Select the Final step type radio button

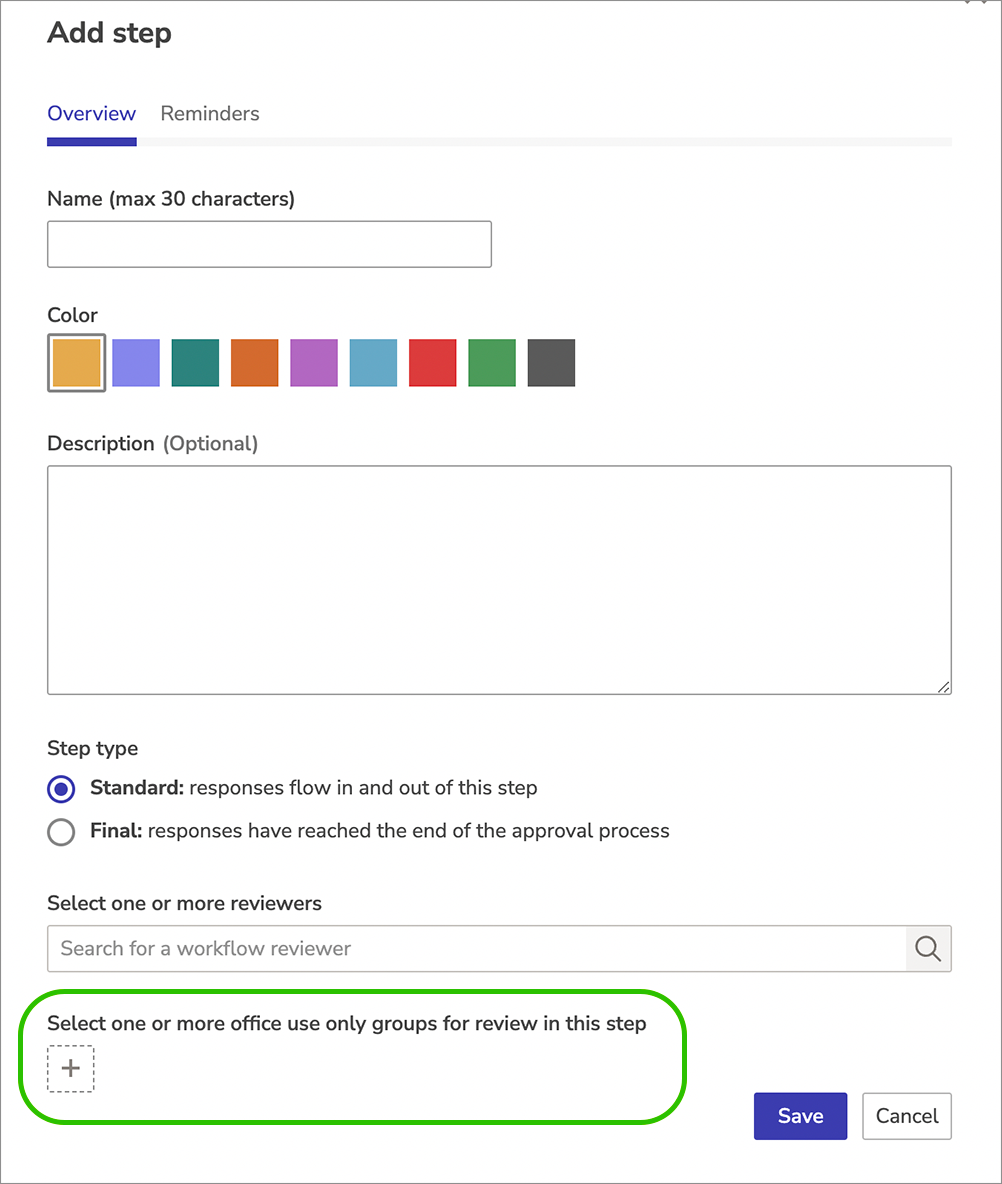point(61,832)
